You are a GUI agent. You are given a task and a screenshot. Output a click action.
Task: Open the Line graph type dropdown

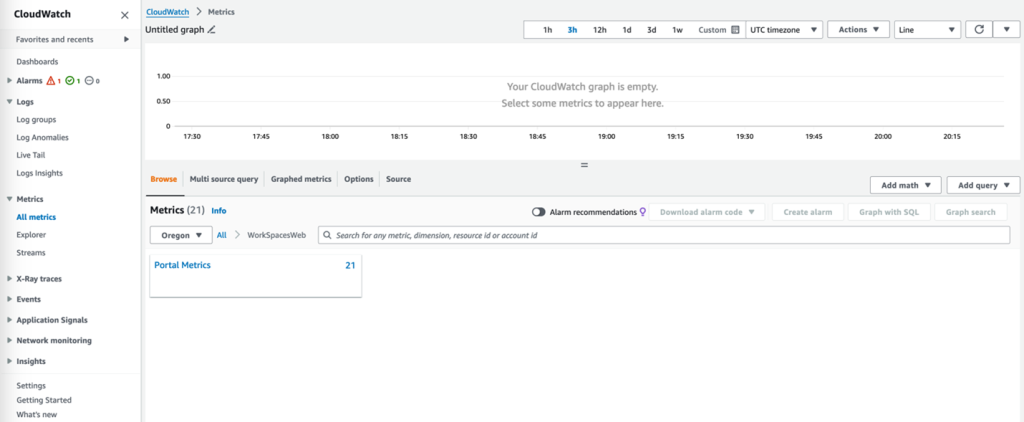click(928, 29)
